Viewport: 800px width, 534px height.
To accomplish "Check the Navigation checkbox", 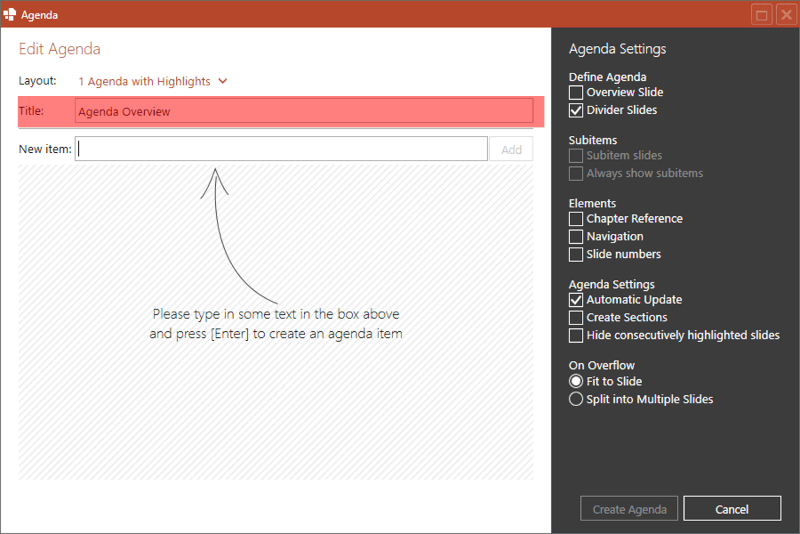I will (576, 236).
